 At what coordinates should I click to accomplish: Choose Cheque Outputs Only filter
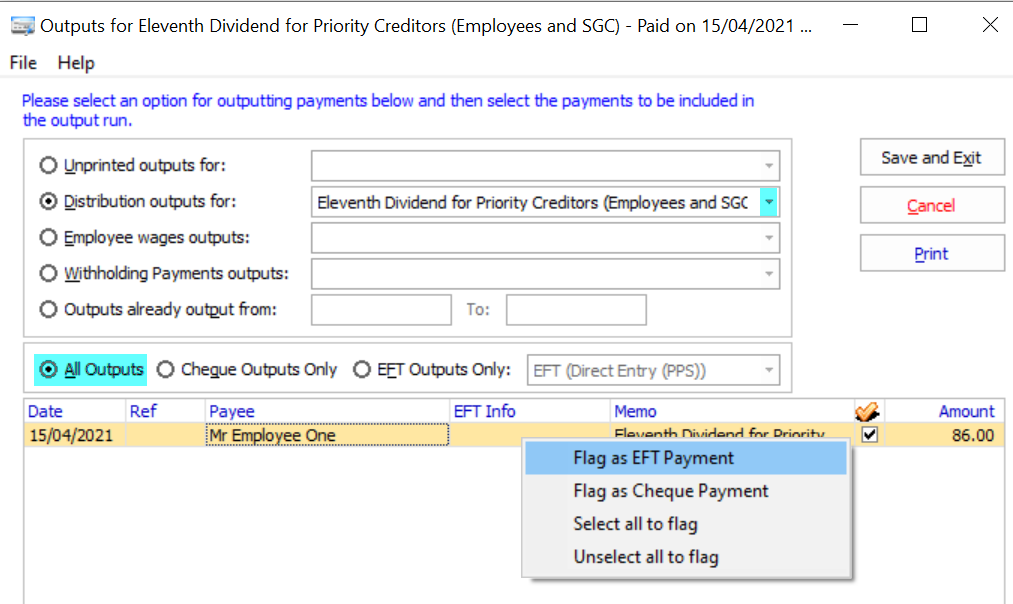pyautogui.click(x=165, y=370)
